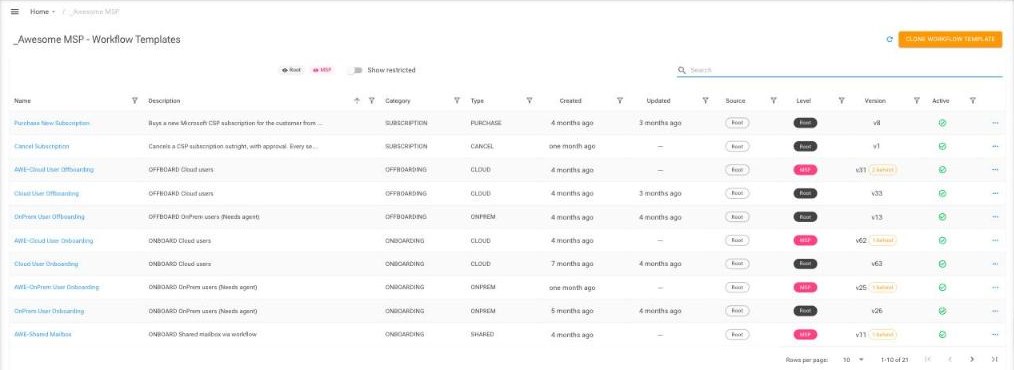Click the Clone Workflow Template button
Image resolution: width=1014 pixels, height=370 pixels.
pyautogui.click(x=950, y=39)
